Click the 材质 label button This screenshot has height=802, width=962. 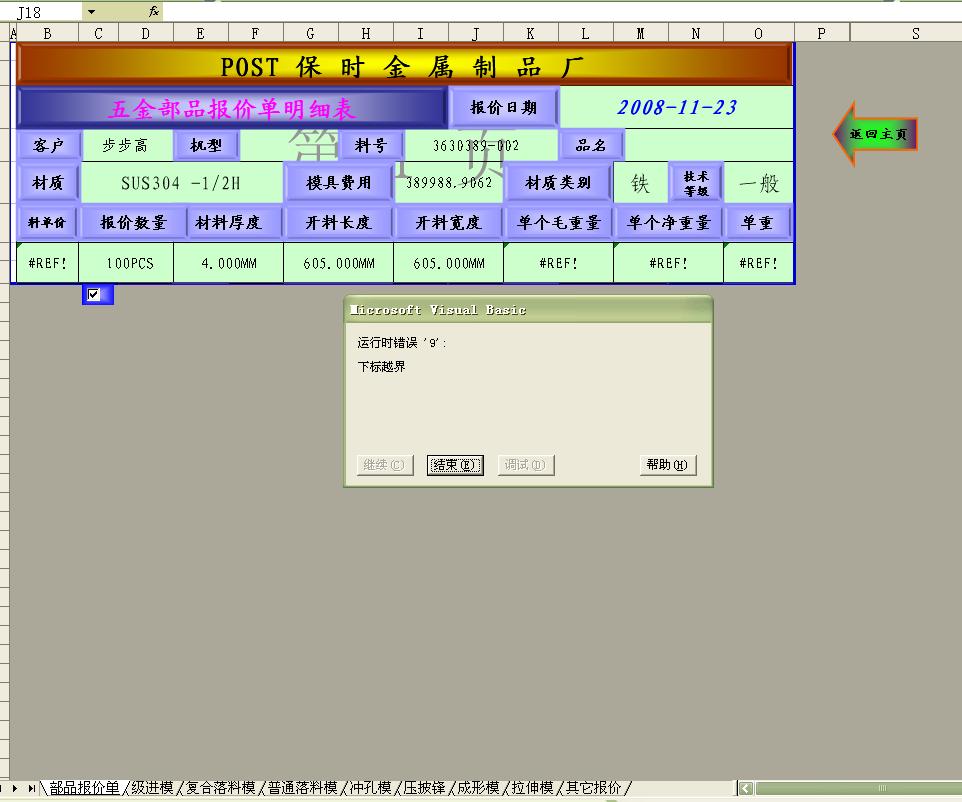coord(48,182)
